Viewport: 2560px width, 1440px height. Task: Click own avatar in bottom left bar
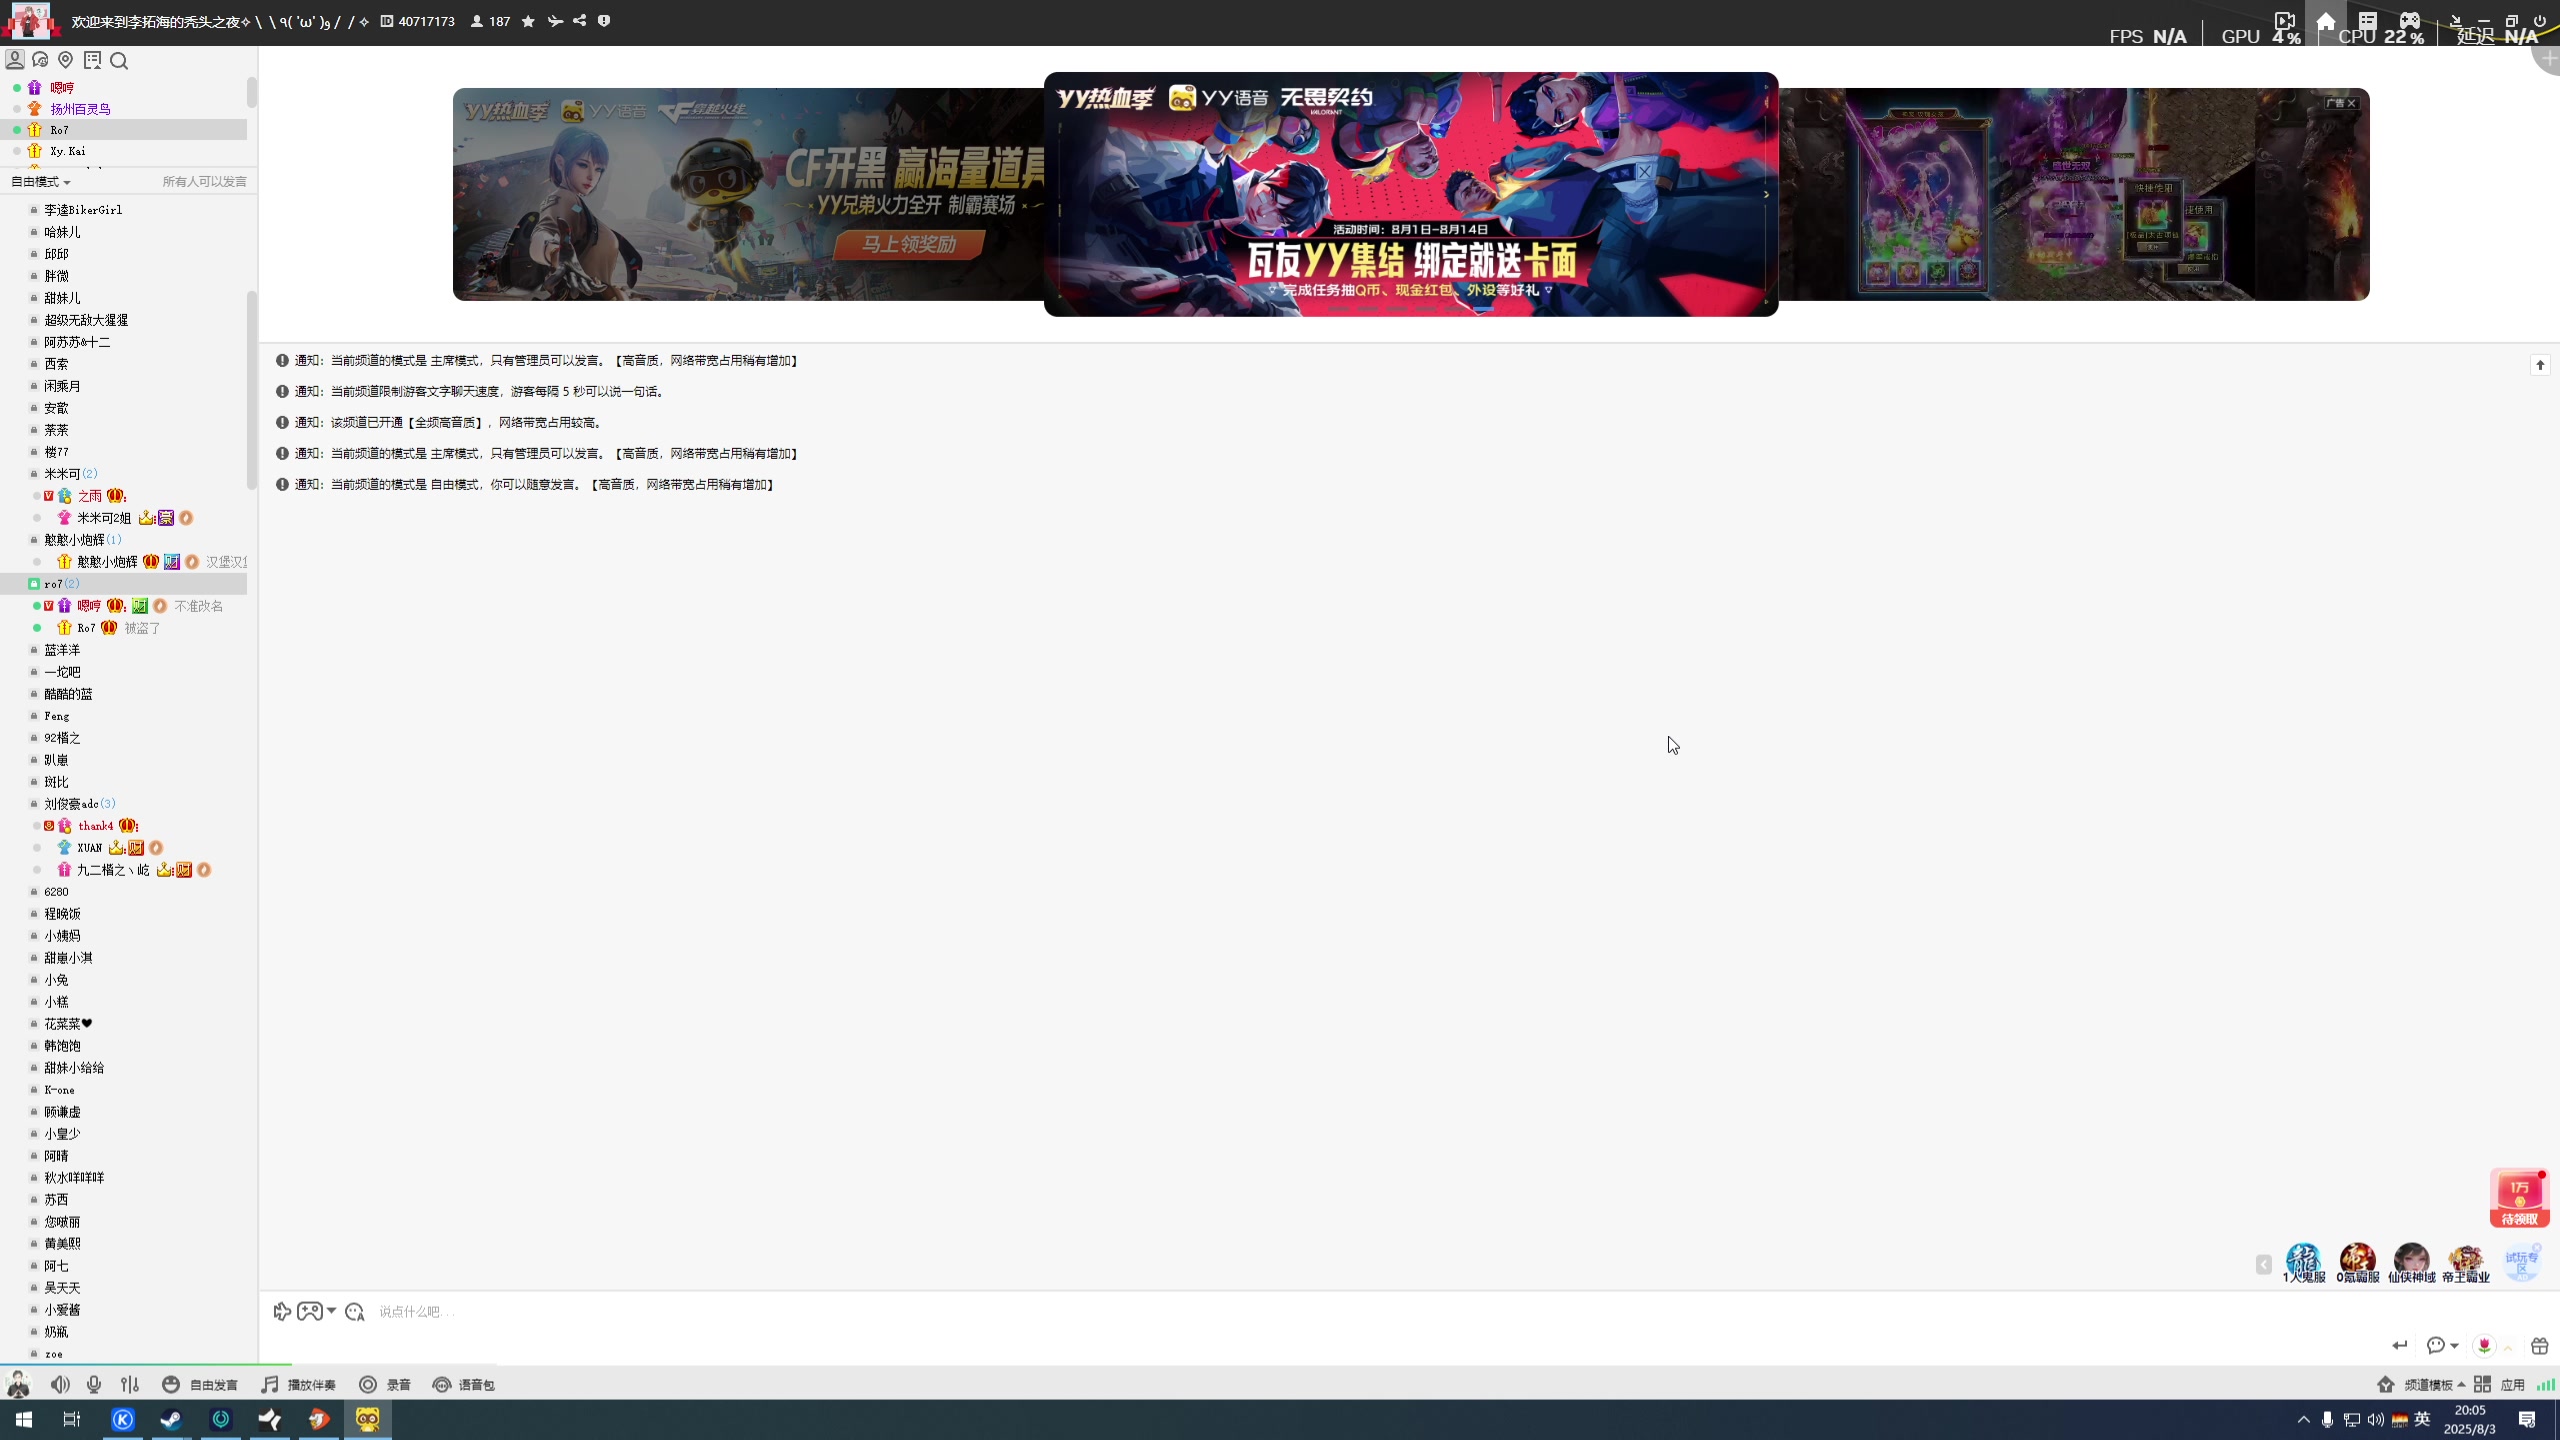pyautogui.click(x=18, y=1384)
